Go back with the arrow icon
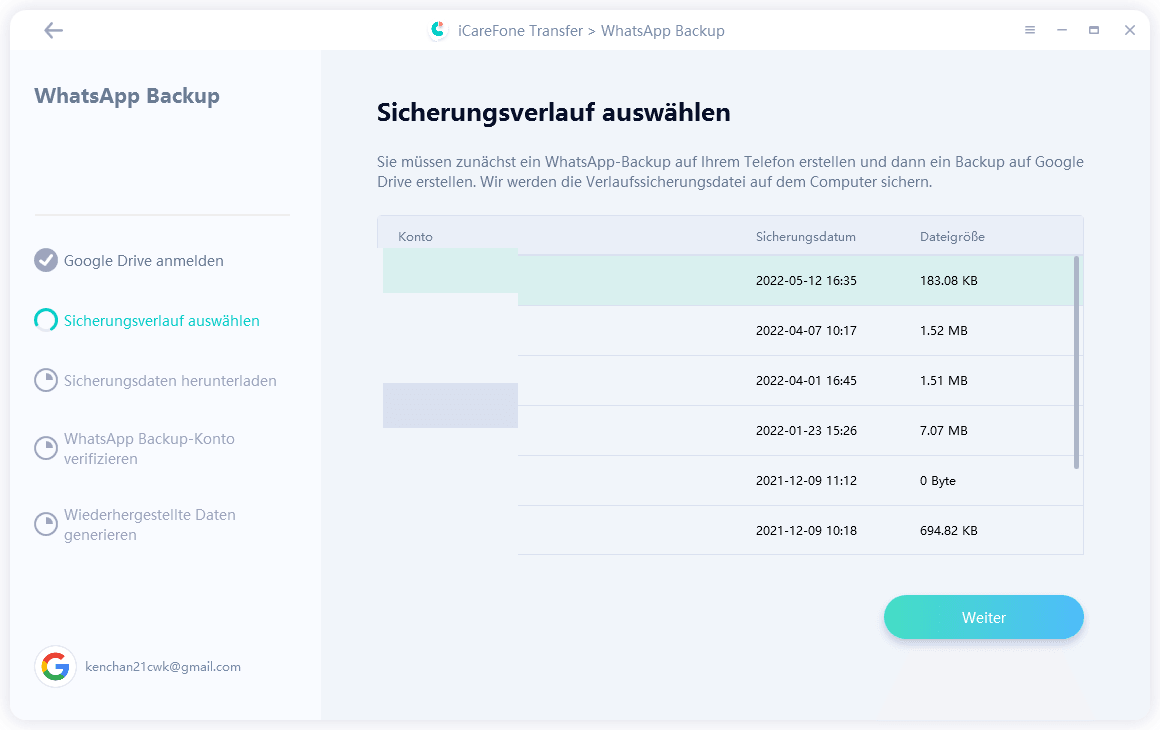The height and width of the screenshot is (730, 1160). [x=53, y=30]
